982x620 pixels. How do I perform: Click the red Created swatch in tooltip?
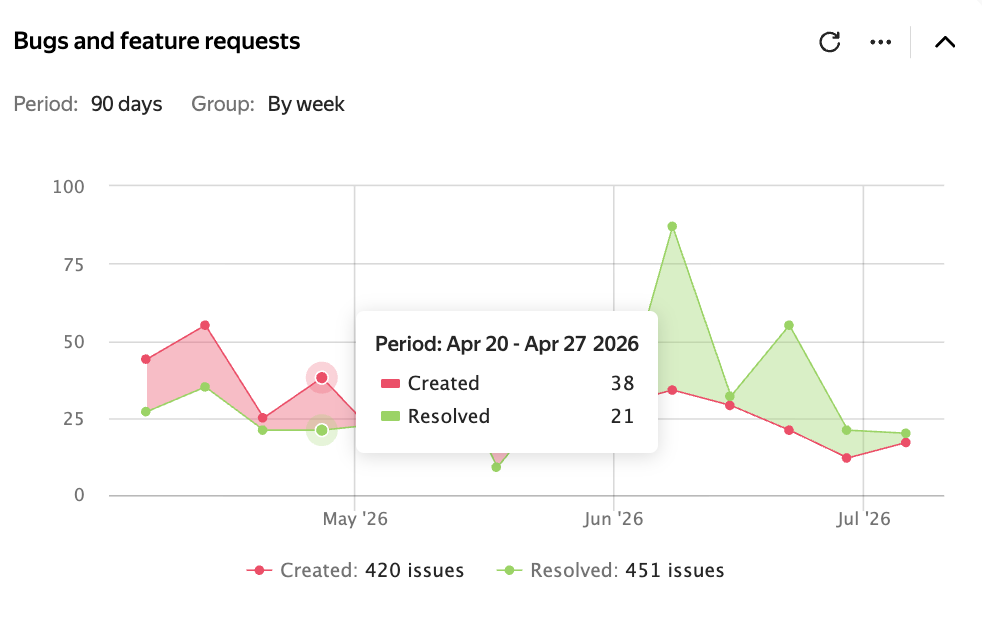click(390, 383)
